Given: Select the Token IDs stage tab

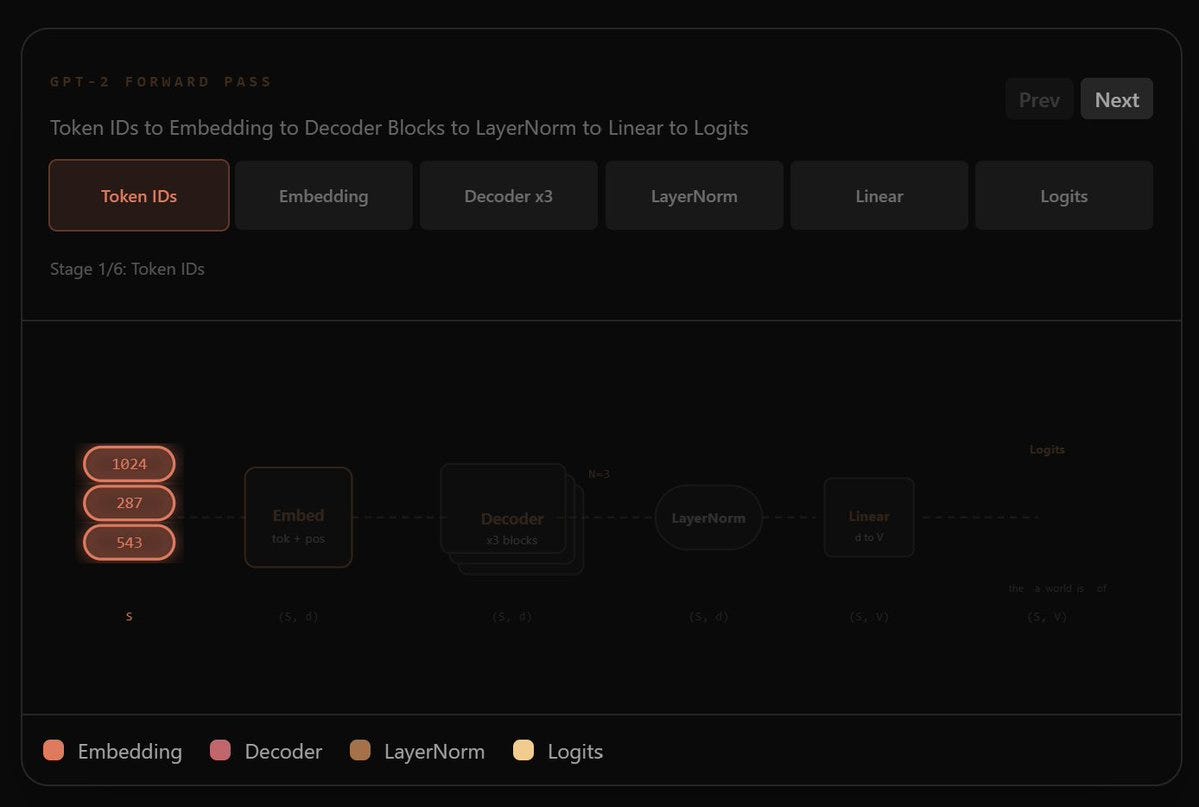Looking at the screenshot, I should click(139, 196).
